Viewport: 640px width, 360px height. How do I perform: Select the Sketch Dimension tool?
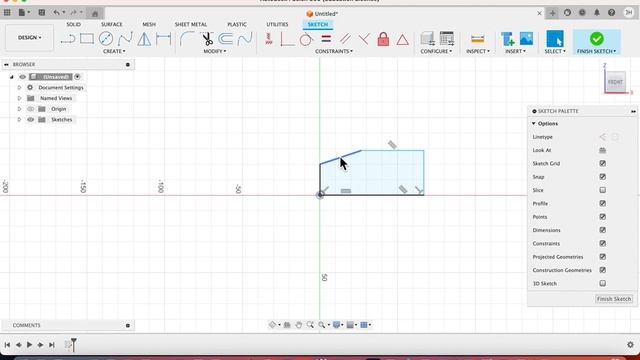tap(163, 39)
